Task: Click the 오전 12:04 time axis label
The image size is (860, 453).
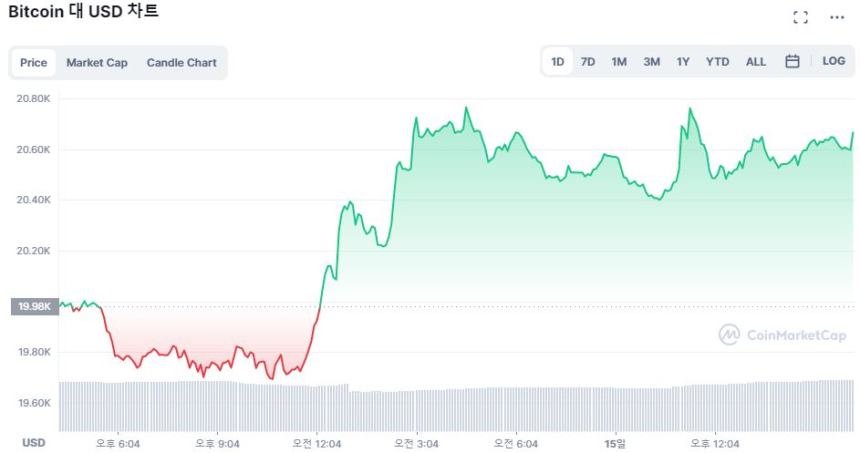Action: 315,443
